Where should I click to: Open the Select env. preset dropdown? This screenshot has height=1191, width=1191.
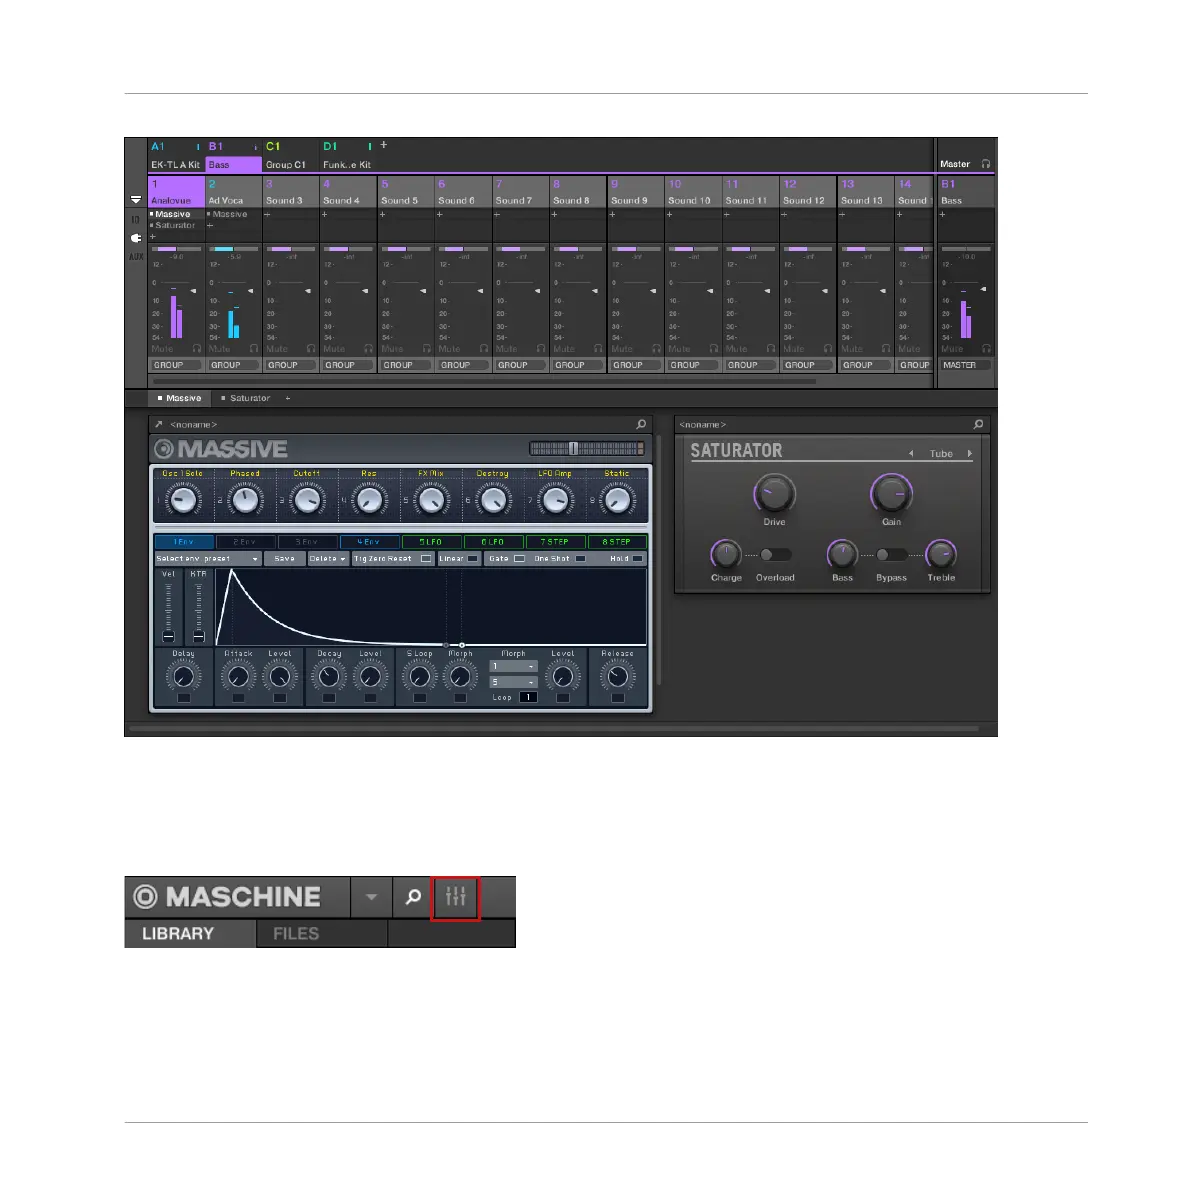point(207,558)
